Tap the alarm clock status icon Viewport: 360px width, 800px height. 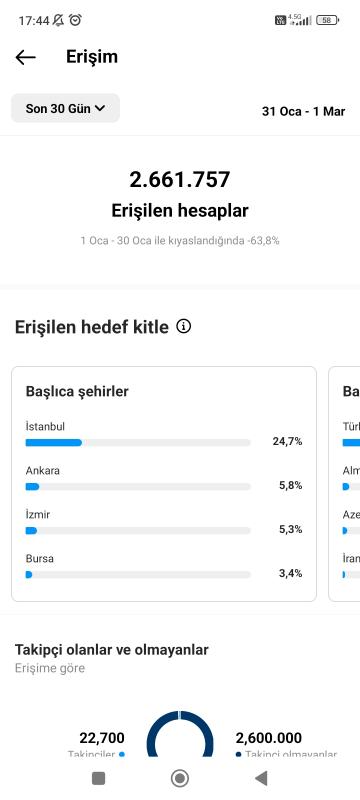[75, 20]
